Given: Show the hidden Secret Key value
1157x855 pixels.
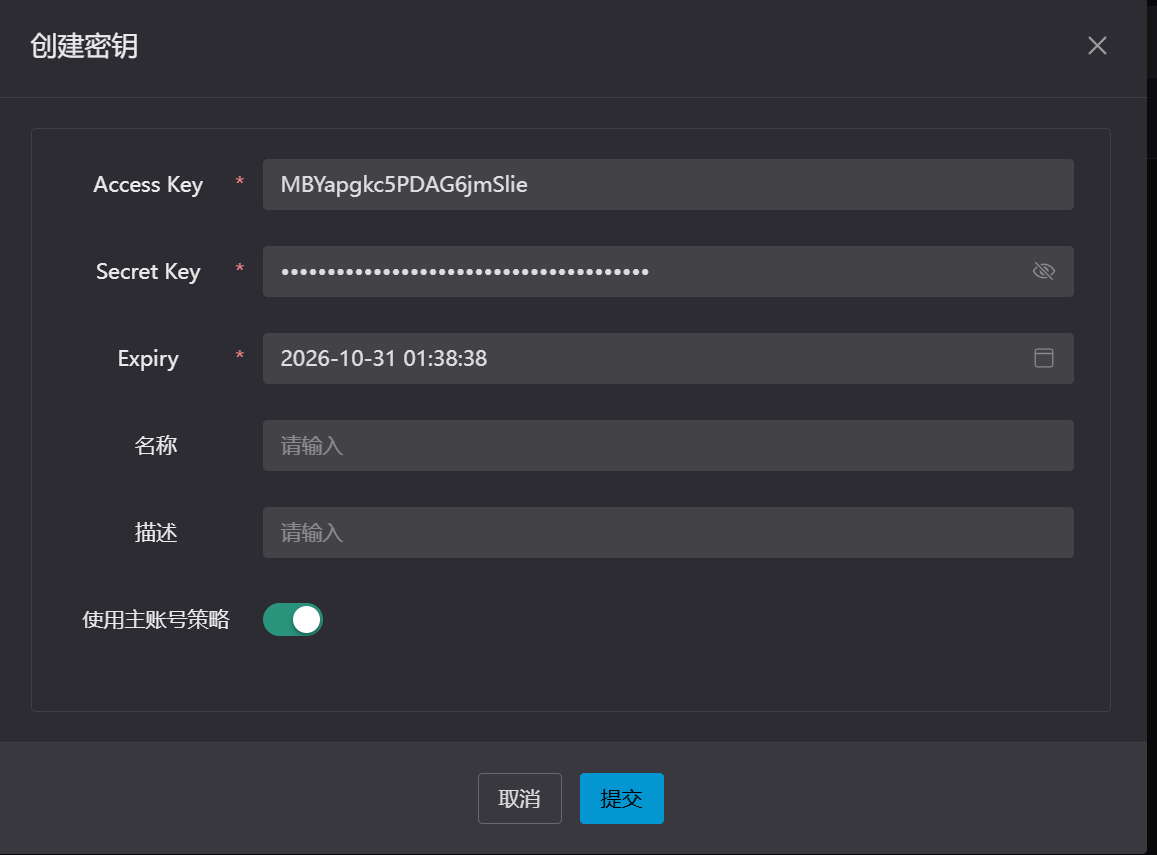Looking at the screenshot, I should pos(1043,271).
